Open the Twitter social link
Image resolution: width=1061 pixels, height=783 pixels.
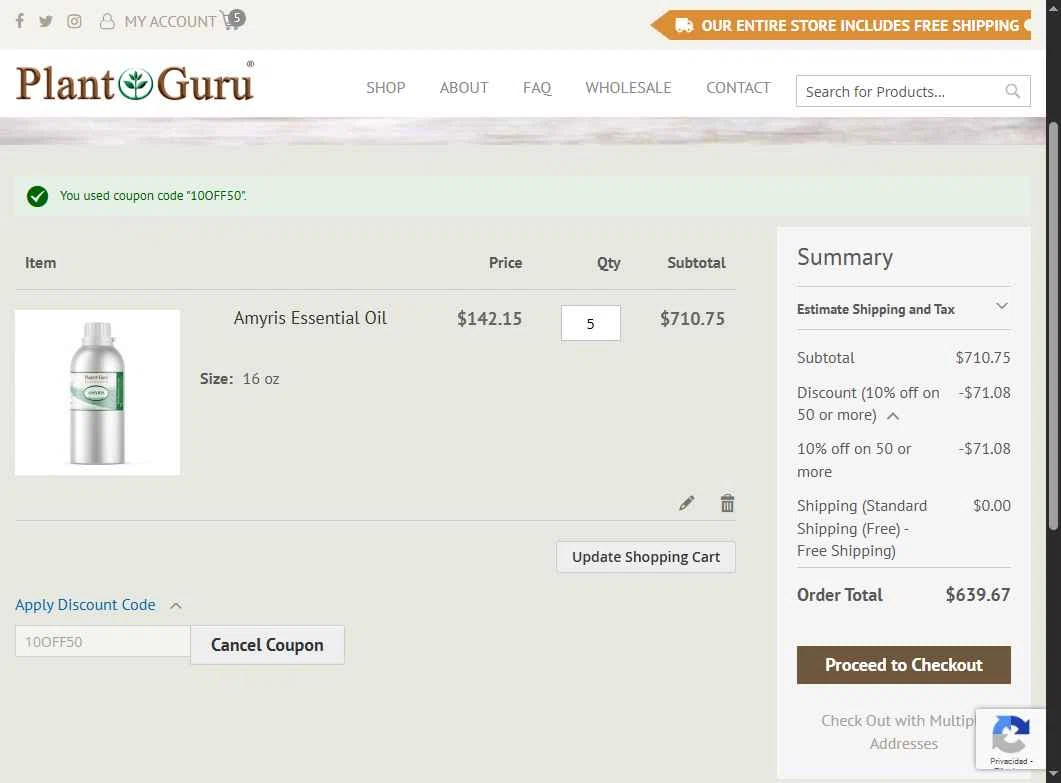pos(46,21)
